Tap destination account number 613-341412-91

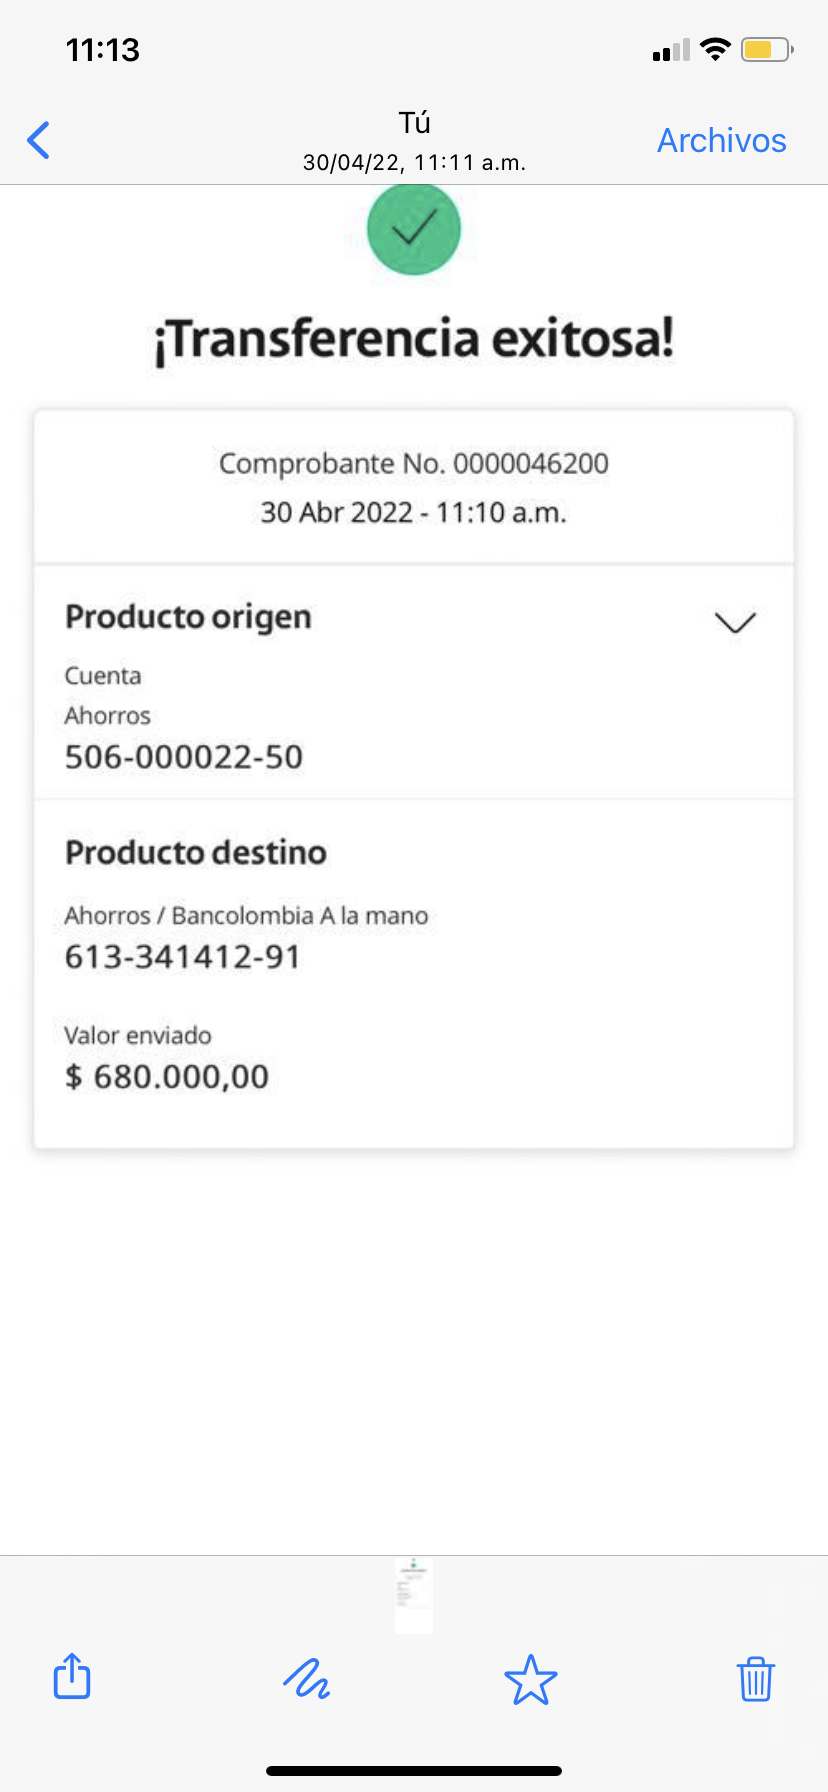183,957
